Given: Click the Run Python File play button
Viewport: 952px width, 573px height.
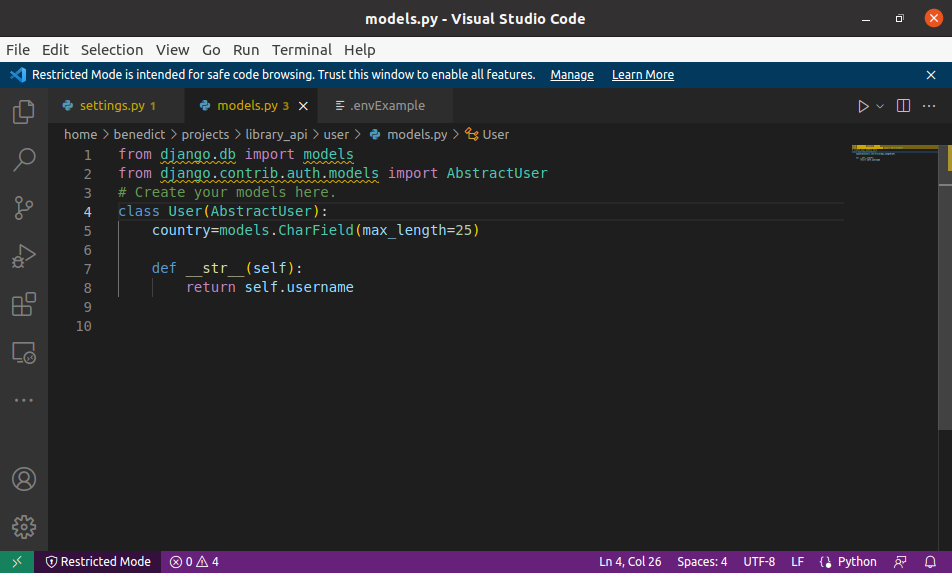Looking at the screenshot, I should pyautogui.click(x=863, y=106).
